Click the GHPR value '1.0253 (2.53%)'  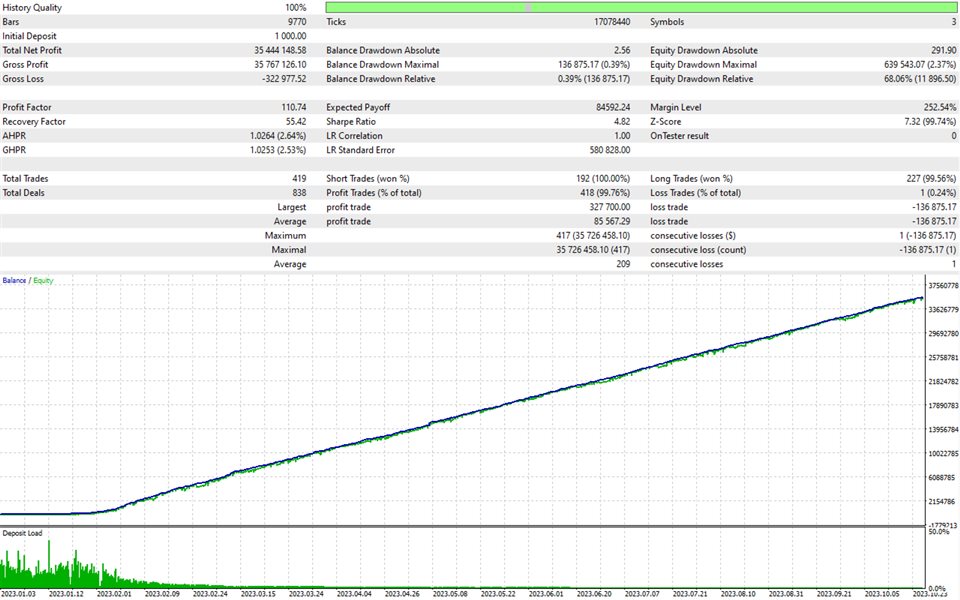pyautogui.click(x=278, y=149)
